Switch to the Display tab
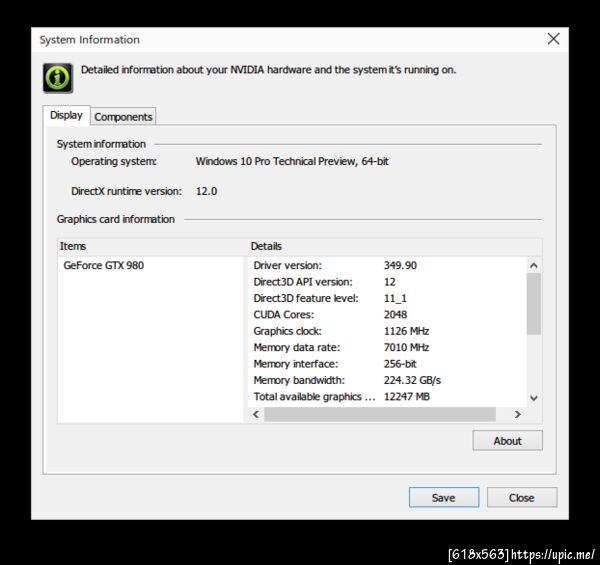 click(x=66, y=115)
